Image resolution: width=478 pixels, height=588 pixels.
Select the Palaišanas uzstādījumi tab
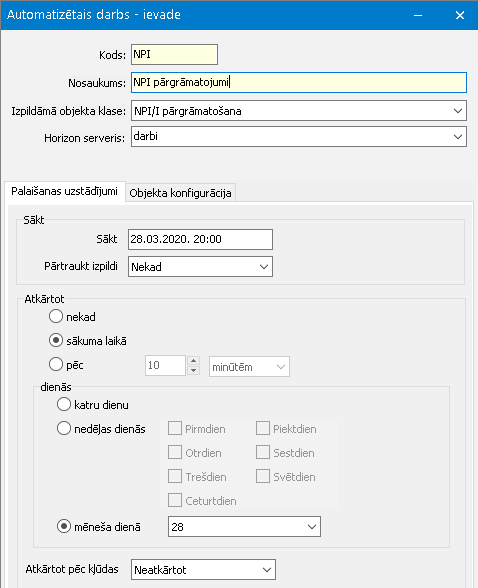tap(64, 191)
